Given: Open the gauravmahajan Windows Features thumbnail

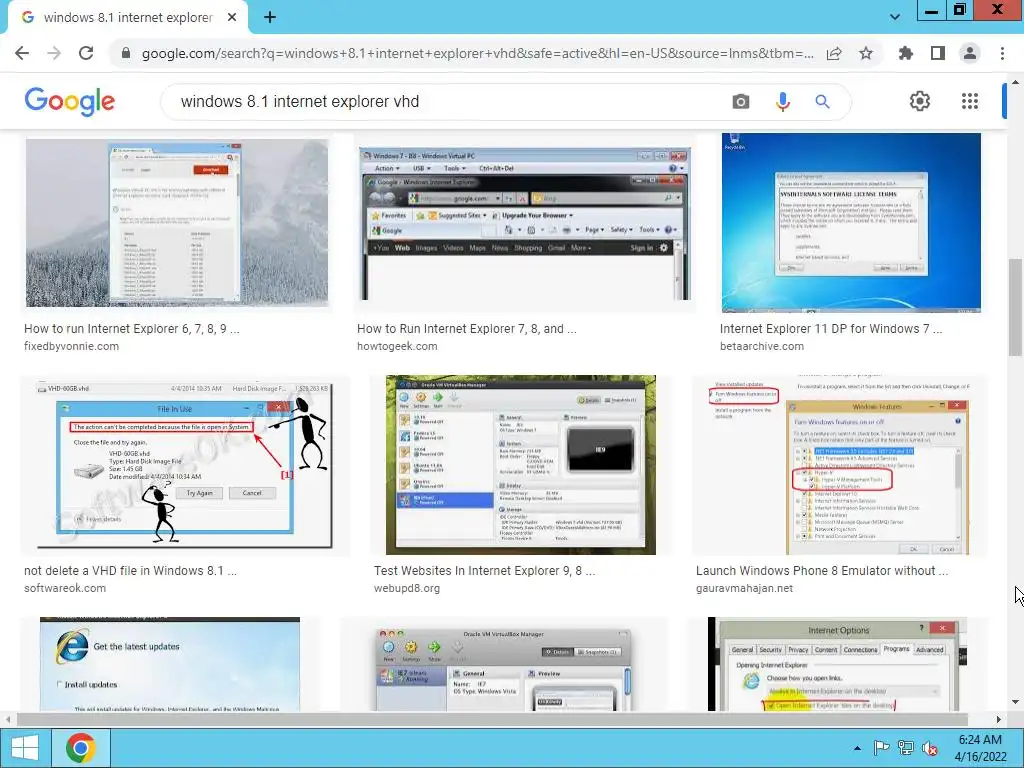Looking at the screenshot, I should [840, 465].
